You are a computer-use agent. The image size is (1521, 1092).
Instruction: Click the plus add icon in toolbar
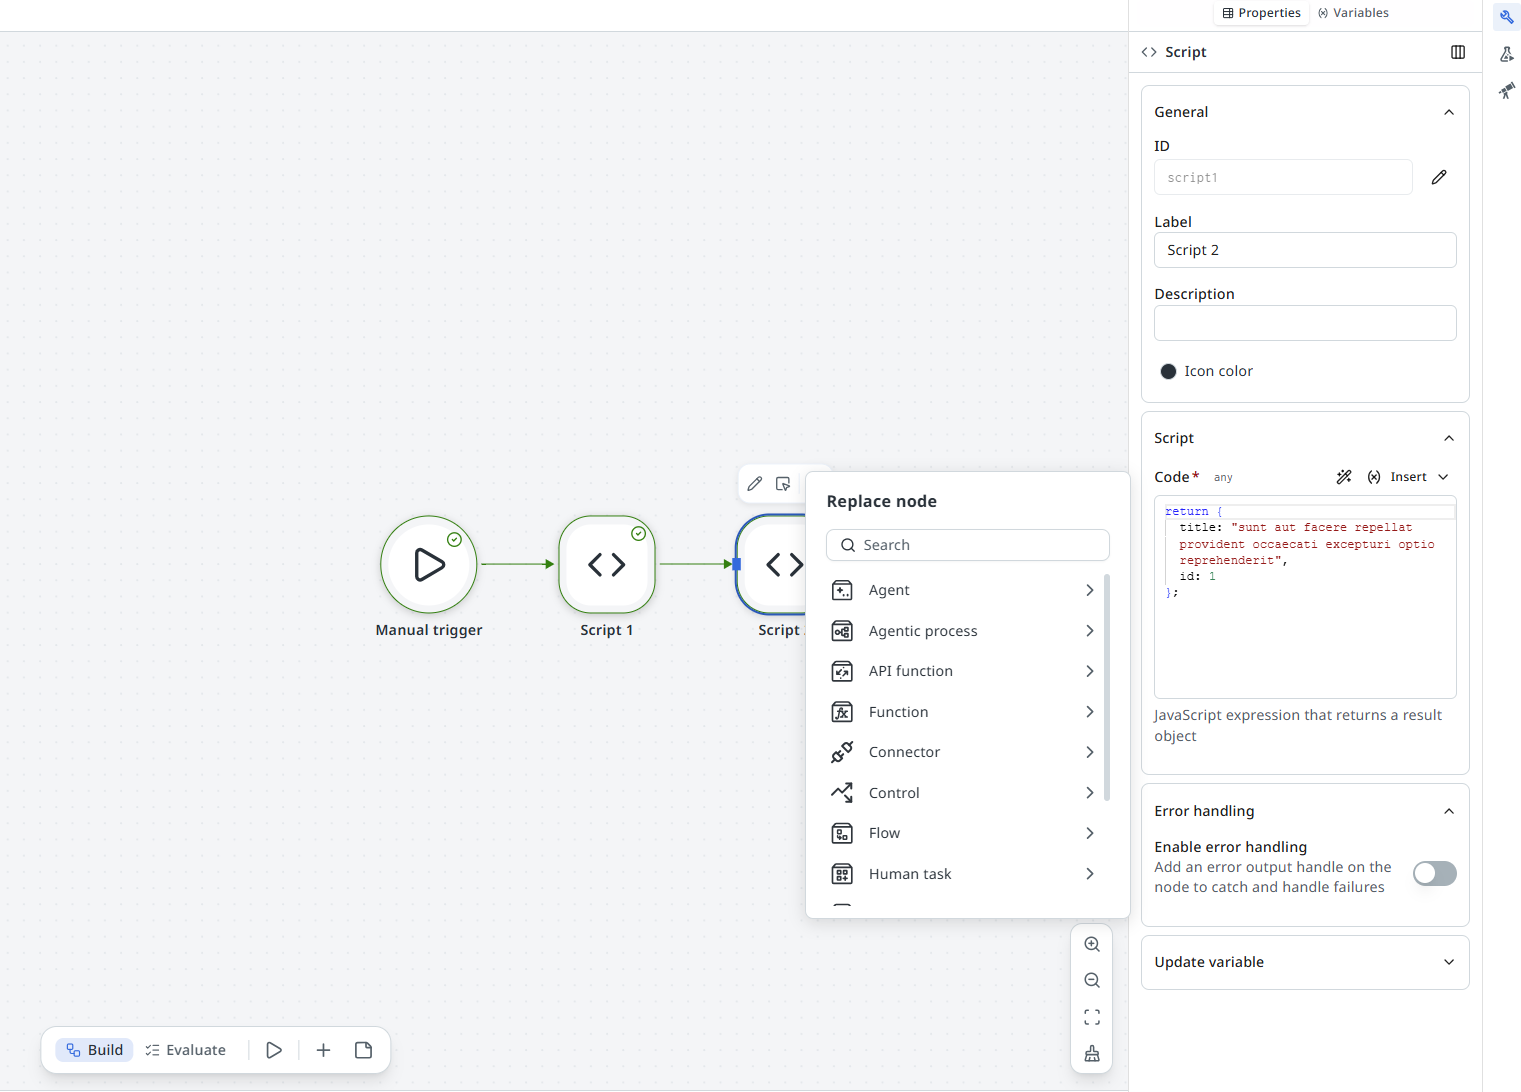click(x=323, y=1050)
